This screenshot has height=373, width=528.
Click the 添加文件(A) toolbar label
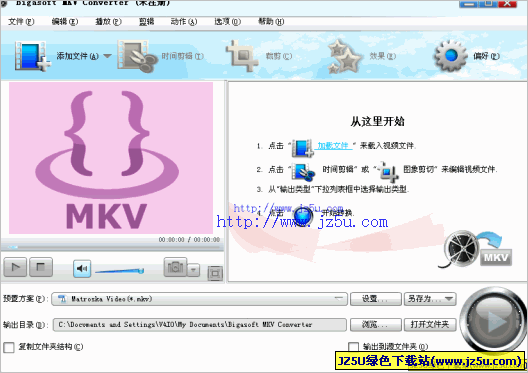(x=77, y=56)
